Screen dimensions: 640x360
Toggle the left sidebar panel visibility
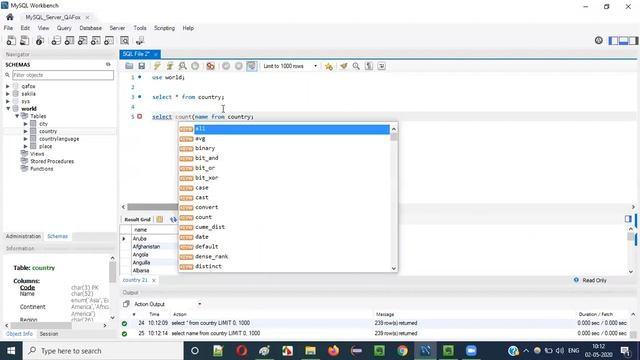(x=613, y=40)
